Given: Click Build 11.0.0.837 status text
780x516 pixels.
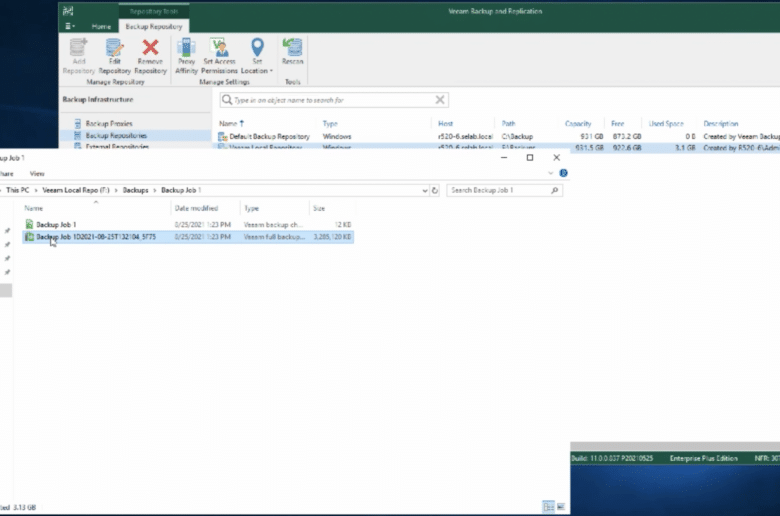Looking at the screenshot, I should [612, 458].
